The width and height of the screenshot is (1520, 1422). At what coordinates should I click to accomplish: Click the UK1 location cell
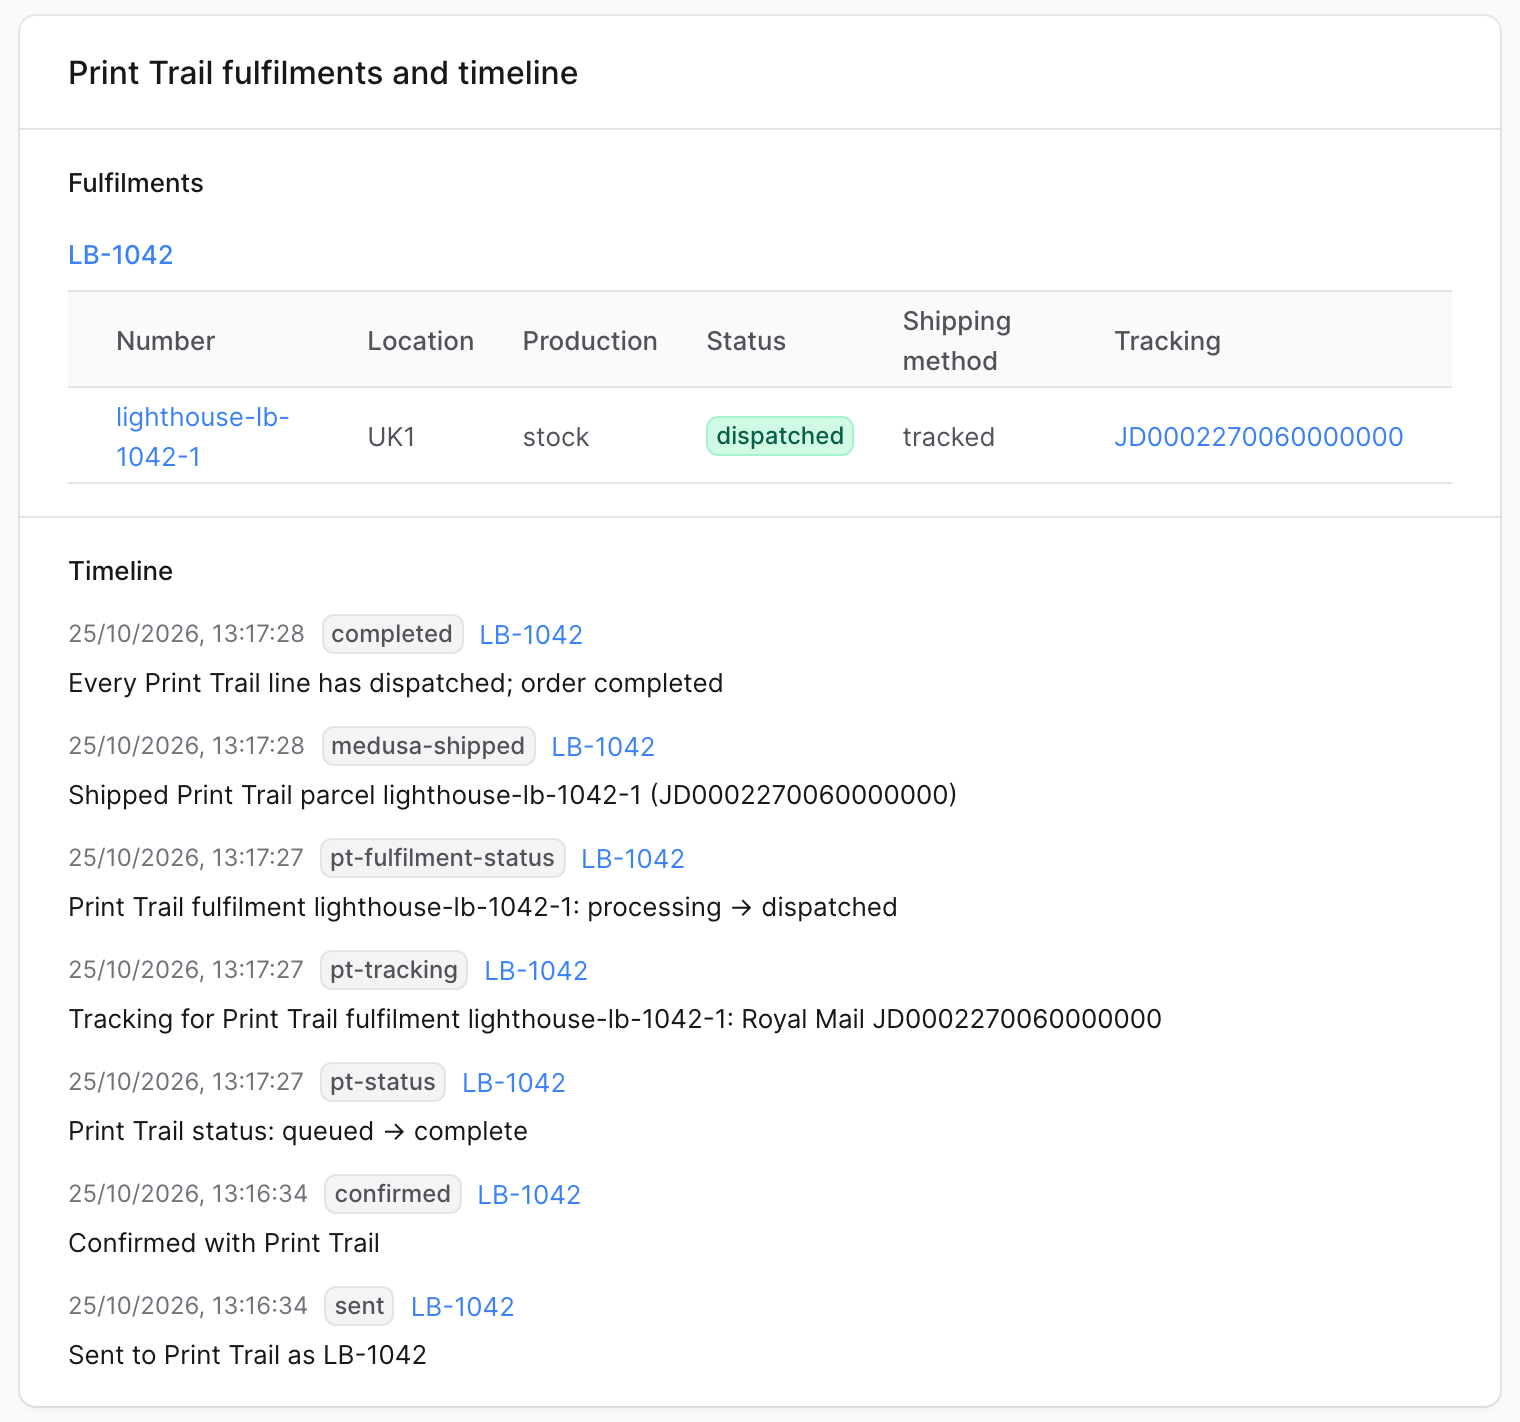pos(392,437)
